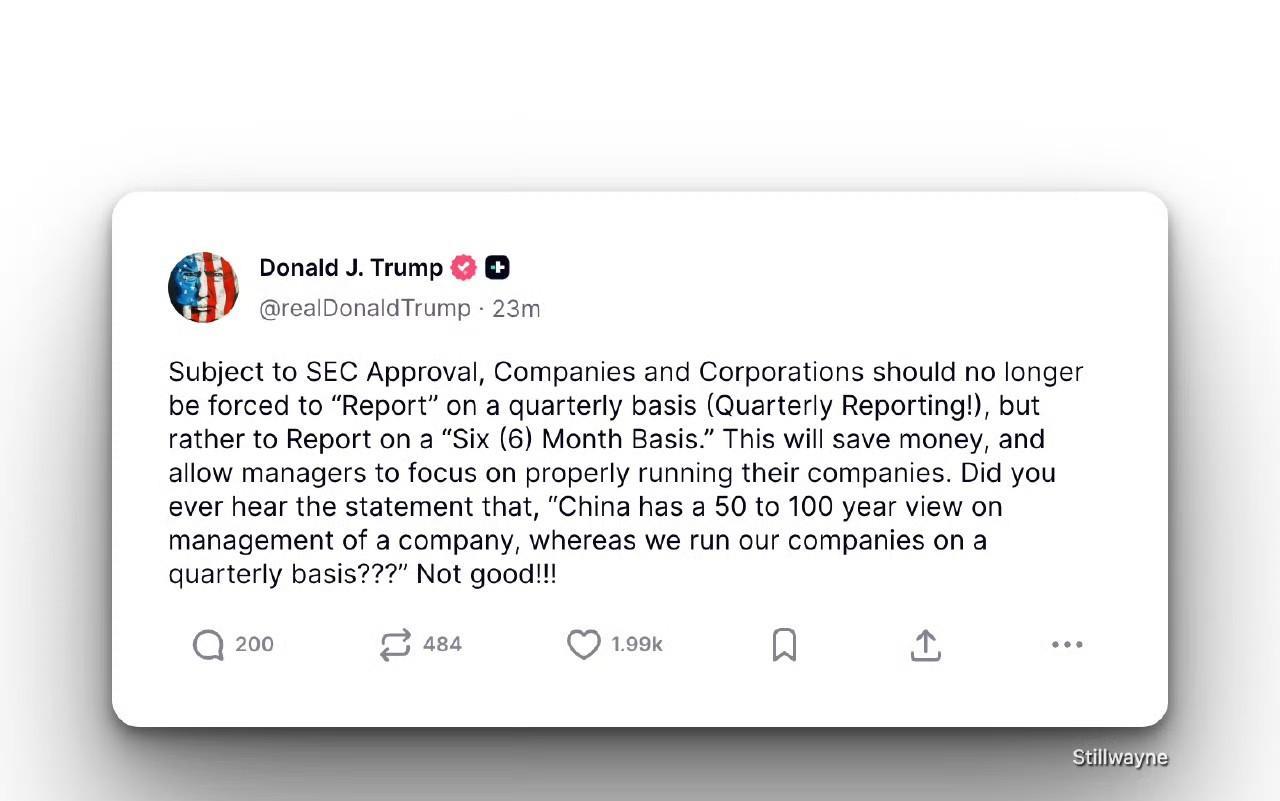Viewport: 1280px width, 801px height.
Task: Click the Stillwayne watermark label
Action: [x=1119, y=757]
